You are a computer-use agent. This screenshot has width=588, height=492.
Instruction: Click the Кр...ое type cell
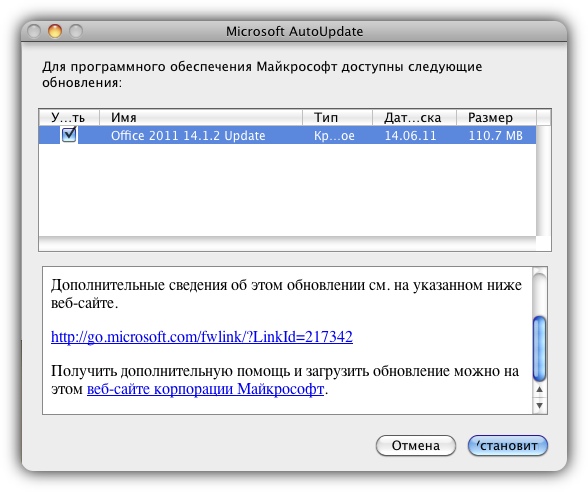point(334,135)
